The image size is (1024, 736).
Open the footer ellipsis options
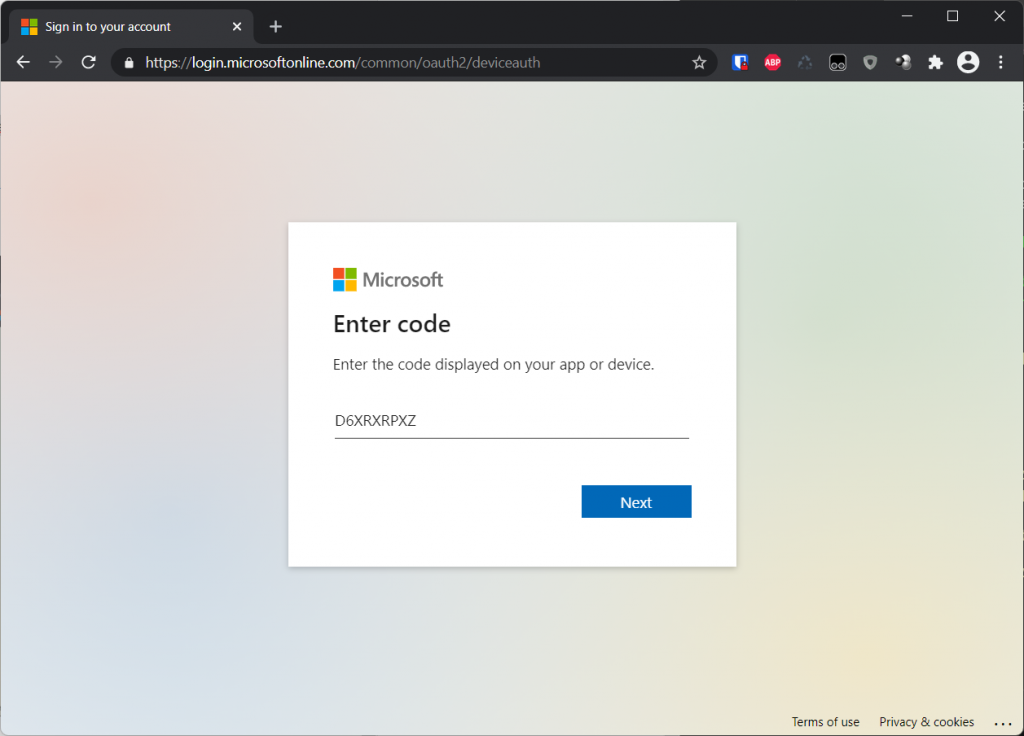tap(1002, 723)
